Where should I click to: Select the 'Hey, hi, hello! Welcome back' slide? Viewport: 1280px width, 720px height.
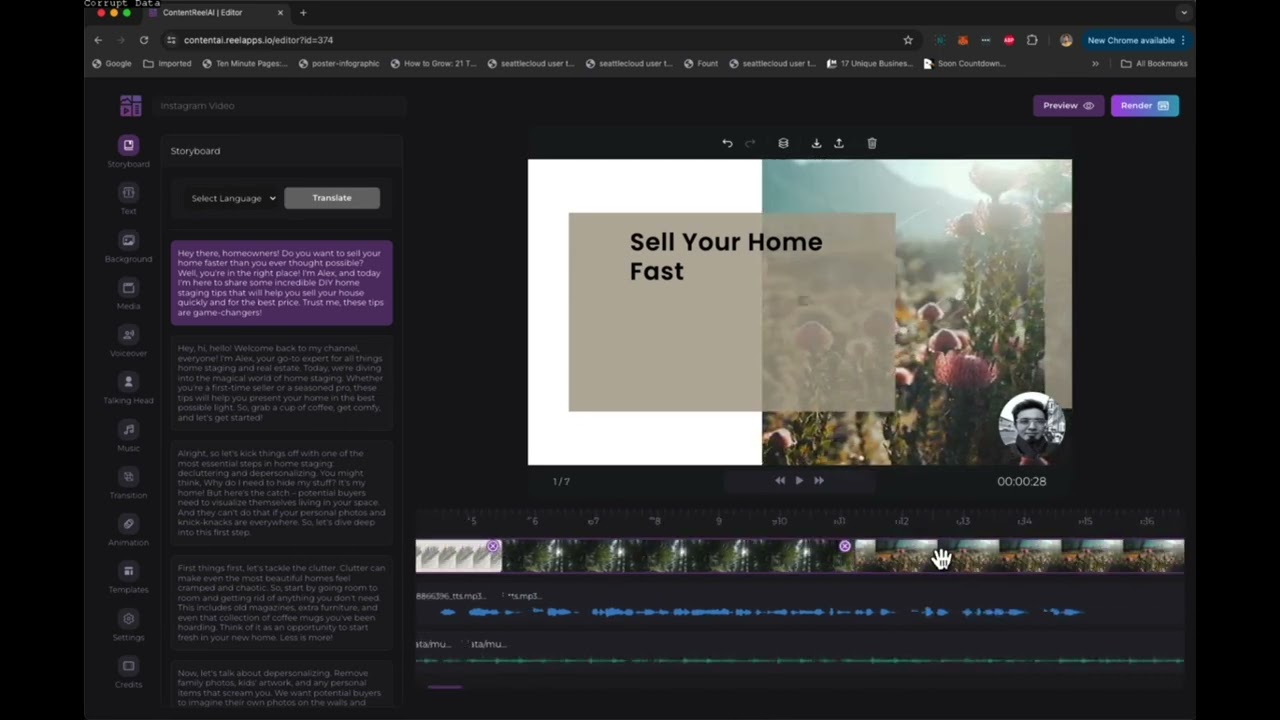282,381
